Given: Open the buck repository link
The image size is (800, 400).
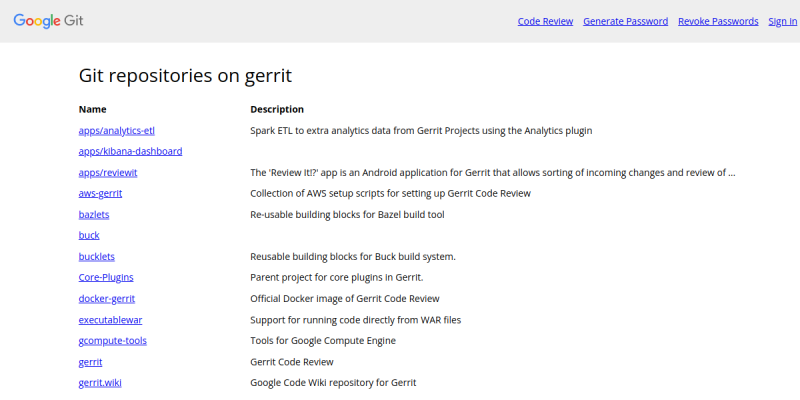Looking at the screenshot, I should (89, 236).
